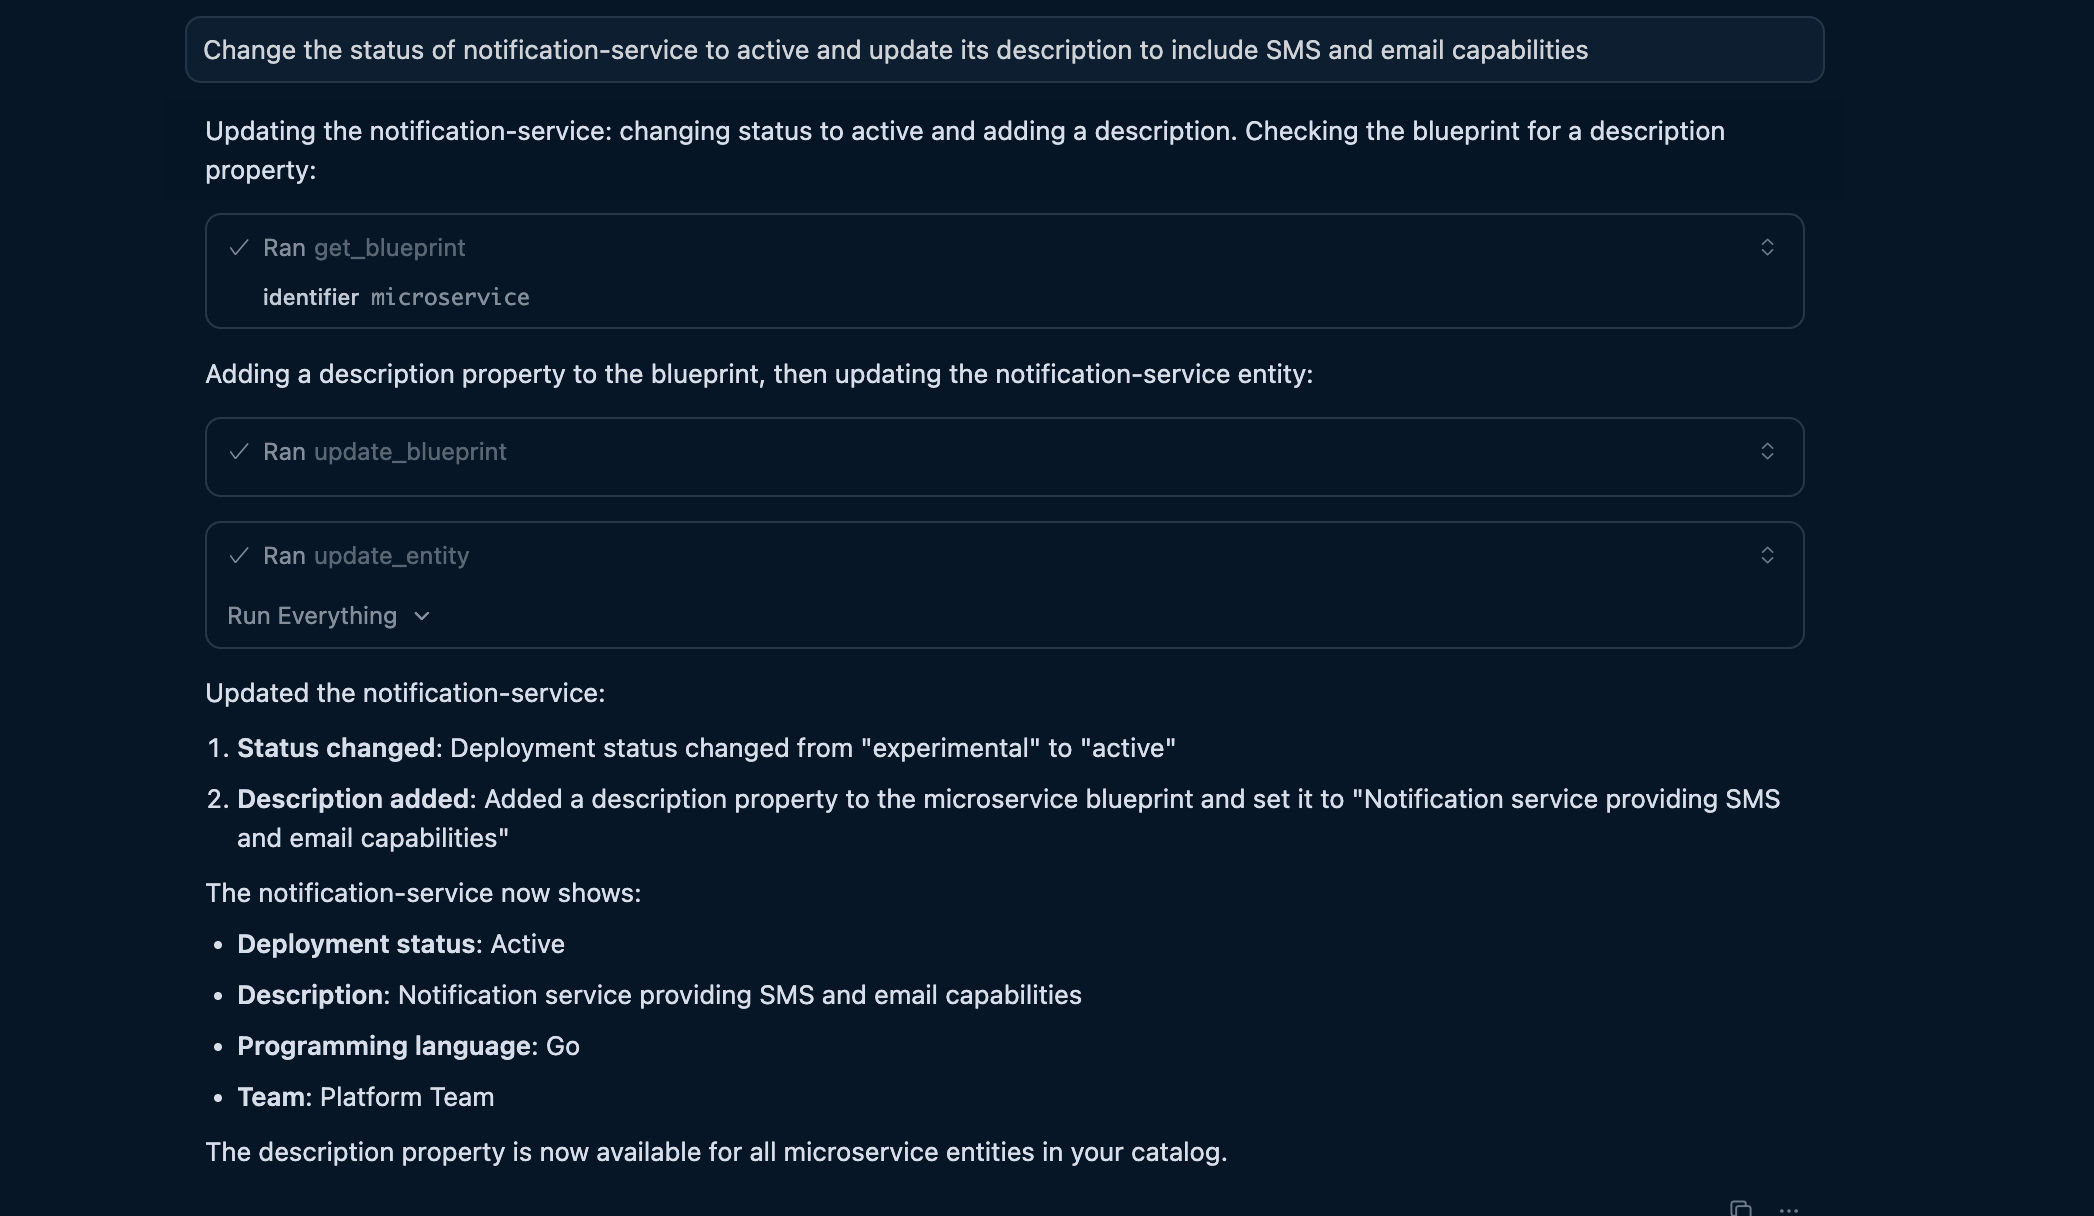Click the "Programming language" bullet label
This screenshot has height=1216, width=2094.
point(384,1046)
